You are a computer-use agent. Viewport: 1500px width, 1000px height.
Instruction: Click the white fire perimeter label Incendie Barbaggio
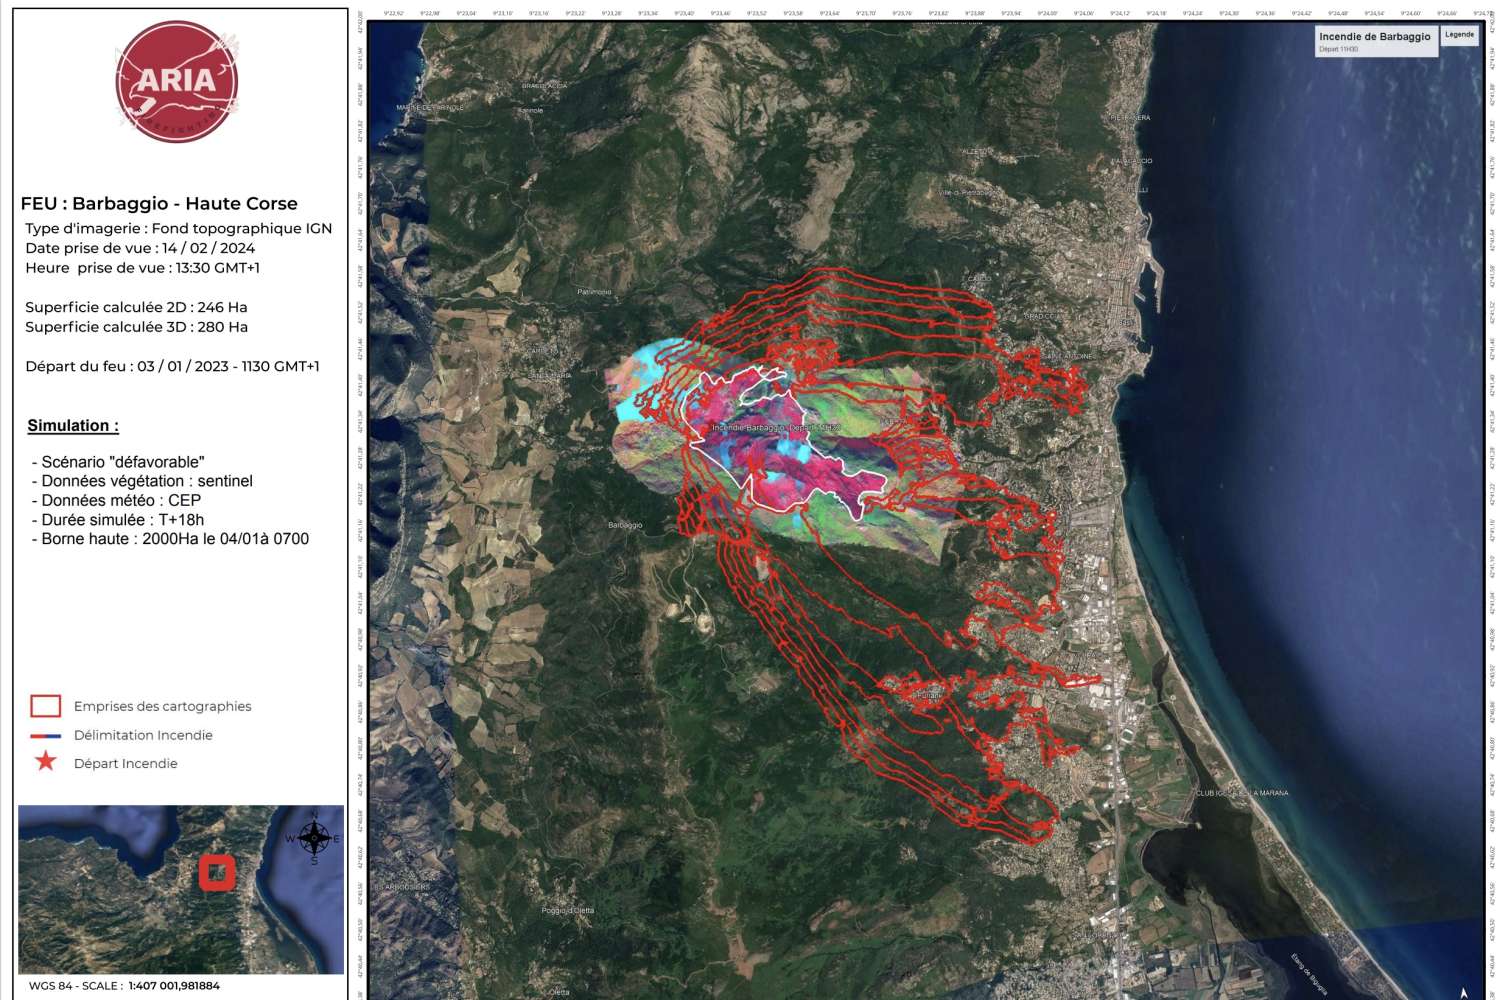[x=776, y=427]
